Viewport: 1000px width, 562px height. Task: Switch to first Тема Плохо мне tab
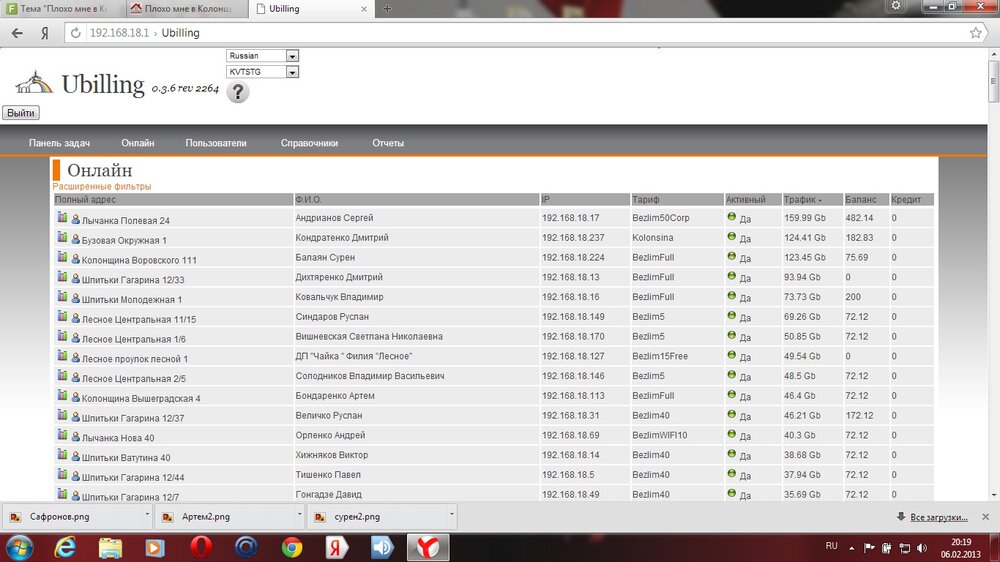tap(62, 9)
